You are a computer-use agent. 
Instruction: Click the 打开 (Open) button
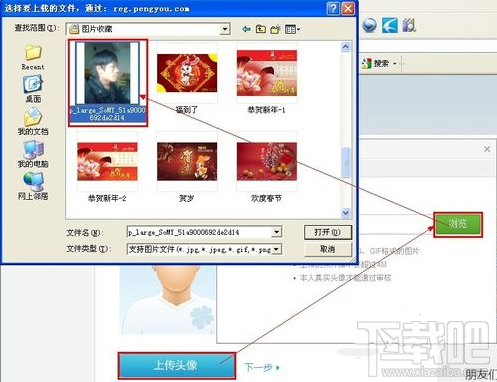[x=328, y=232]
